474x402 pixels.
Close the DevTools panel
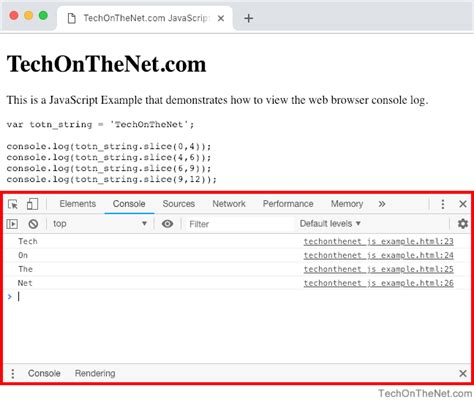tap(463, 204)
